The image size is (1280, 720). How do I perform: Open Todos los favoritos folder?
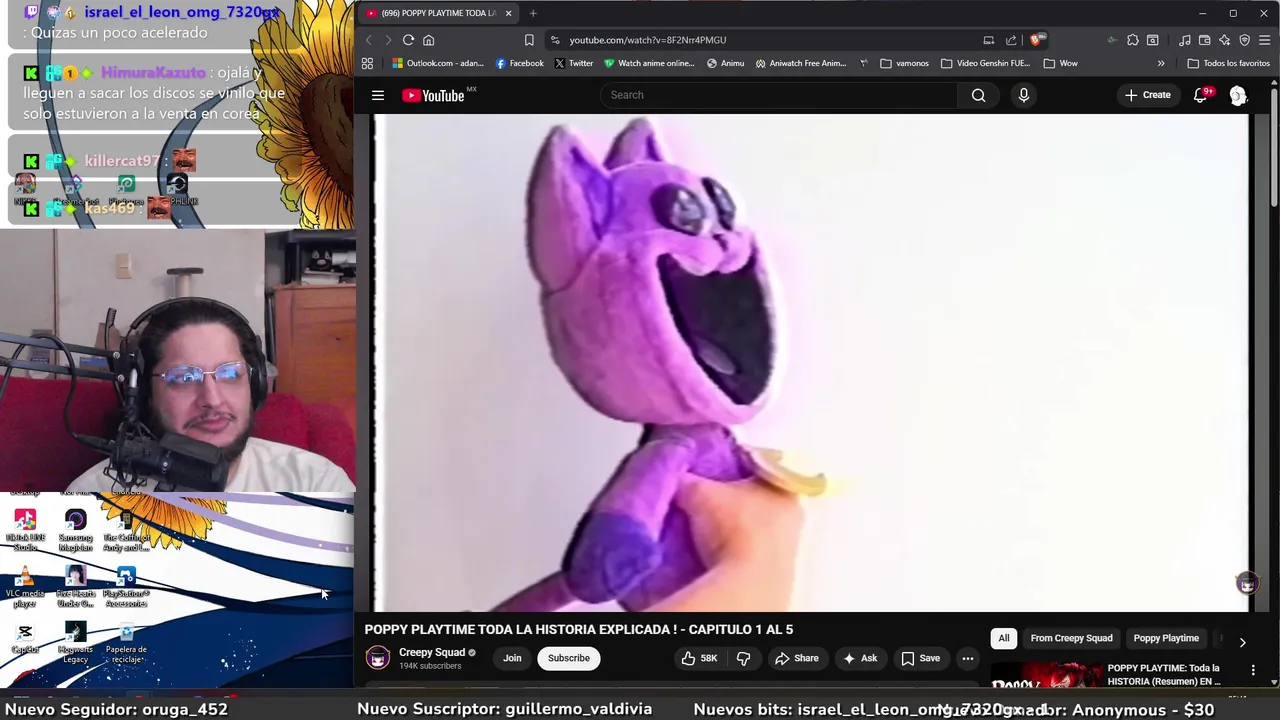1228,63
